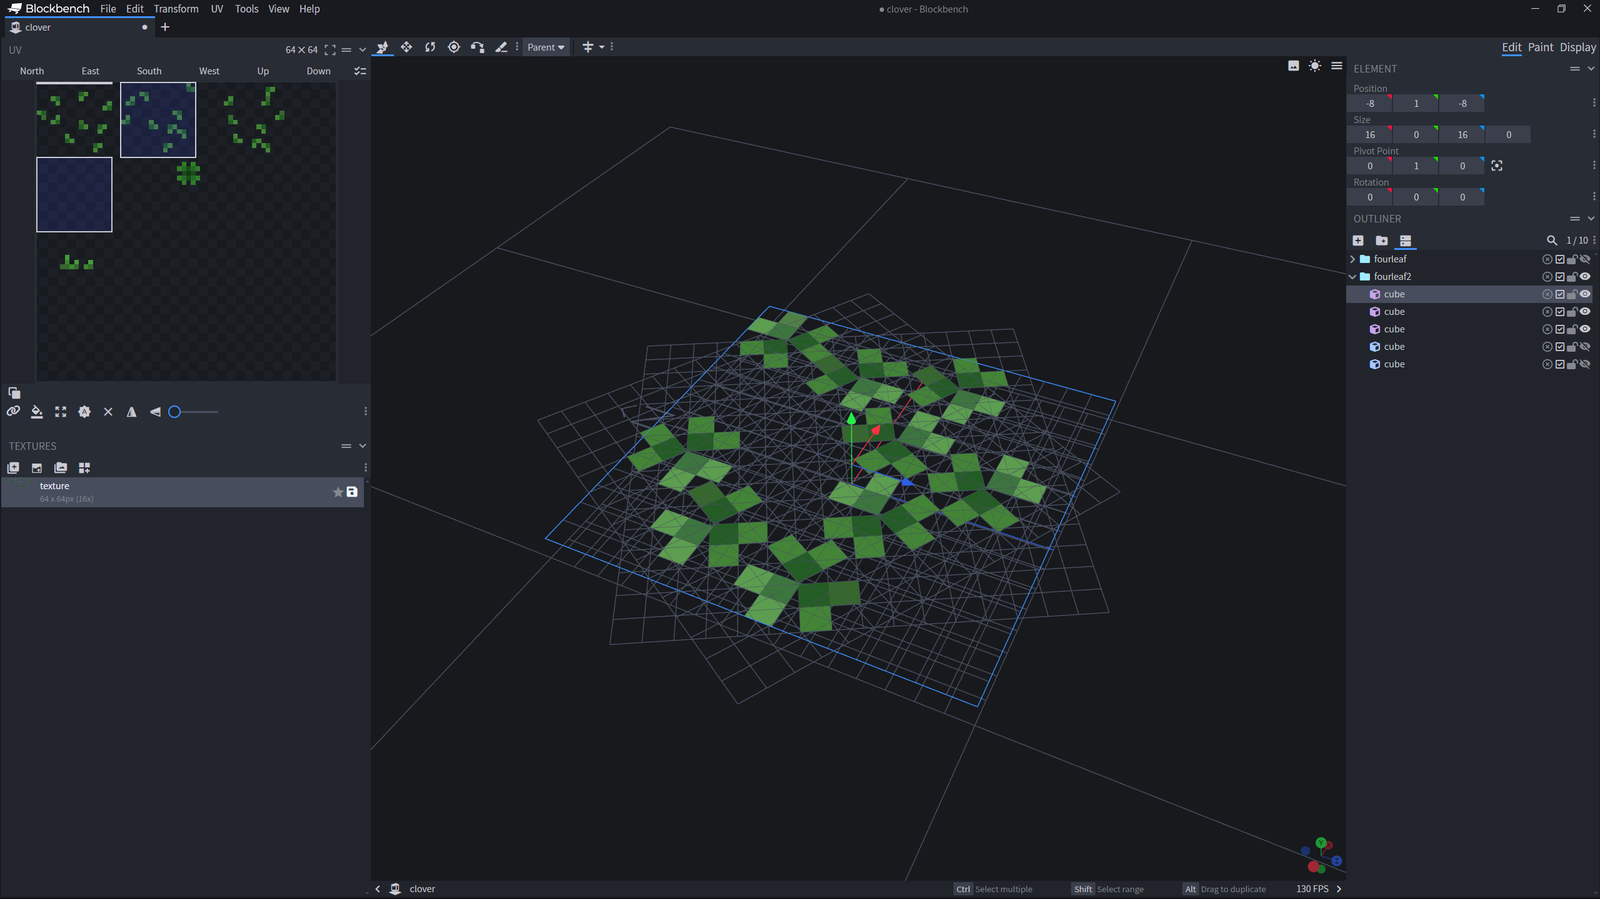Uncheck the export checkbox of the fourleaf group
Image resolution: width=1600 pixels, height=899 pixels.
pos(1560,259)
